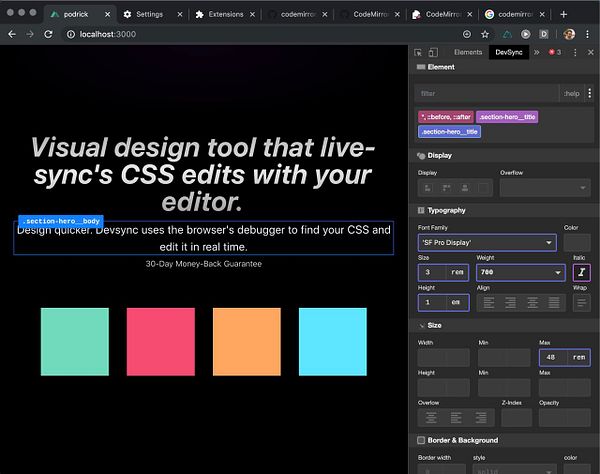This screenshot has width=600, height=474.
Task: Open the Elements DevTools tab
Action: (468, 52)
